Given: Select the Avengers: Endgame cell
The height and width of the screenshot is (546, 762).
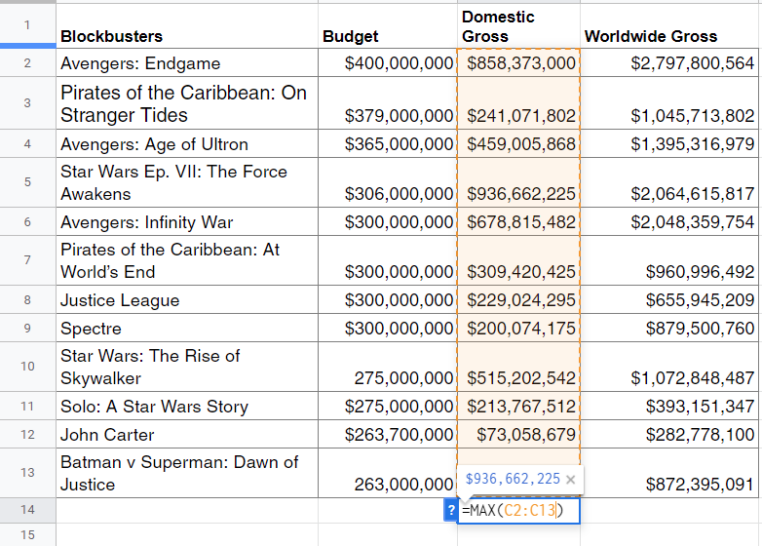Looking at the screenshot, I should 187,63.
